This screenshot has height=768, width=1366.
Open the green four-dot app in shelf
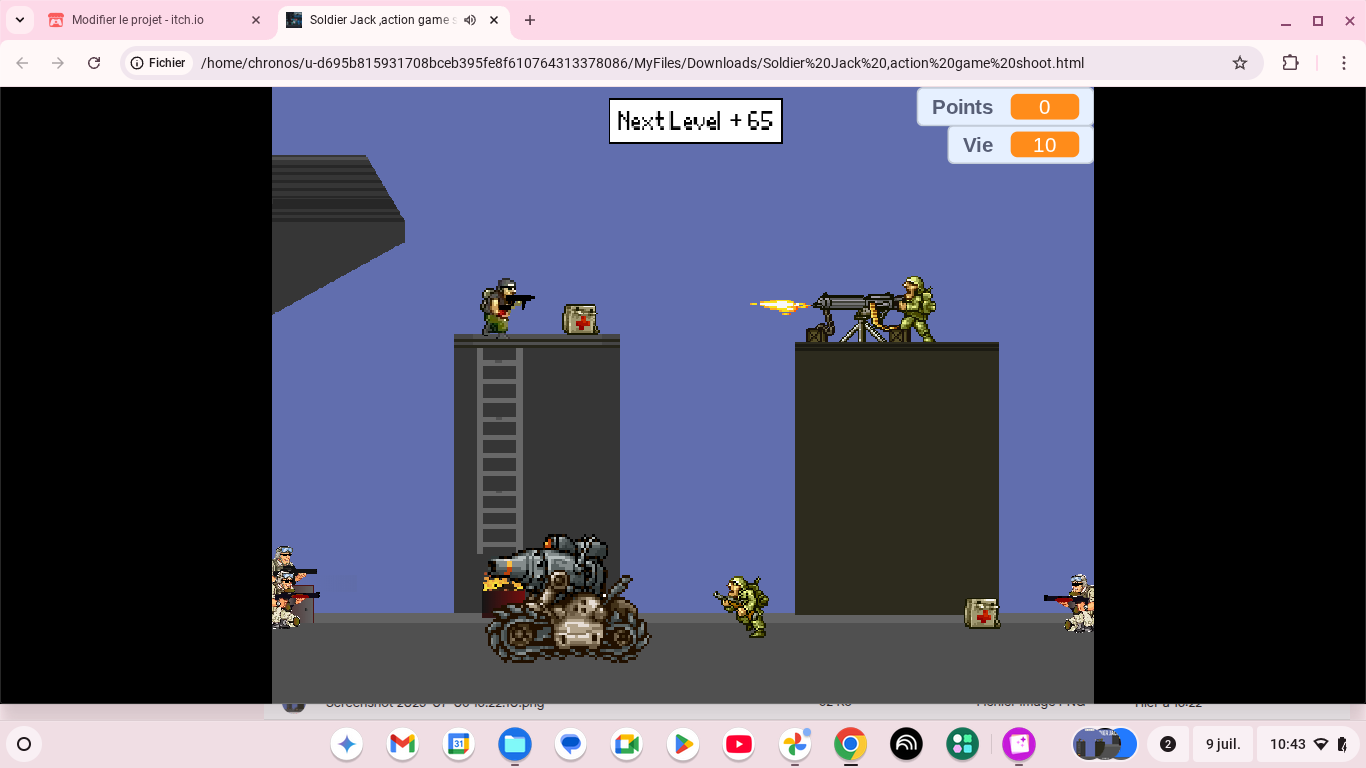pyautogui.click(x=963, y=744)
